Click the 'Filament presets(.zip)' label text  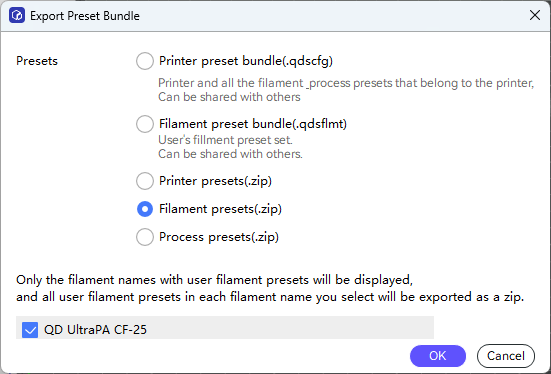[x=220, y=209]
